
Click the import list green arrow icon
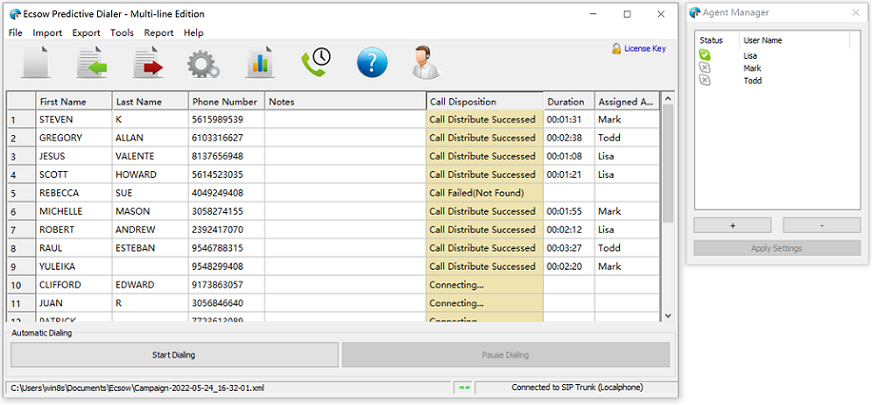92,62
